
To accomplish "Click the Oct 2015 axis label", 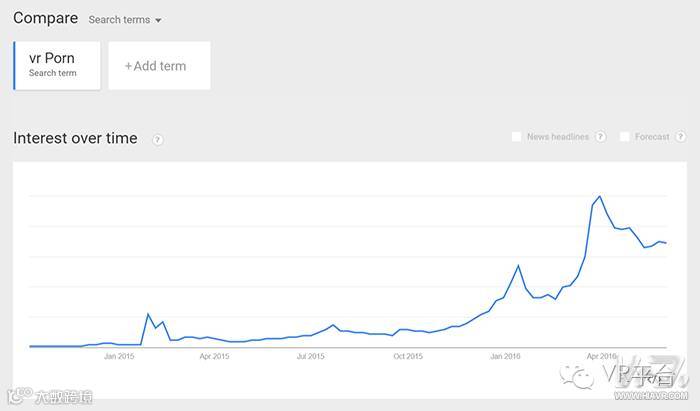I will point(408,356).
